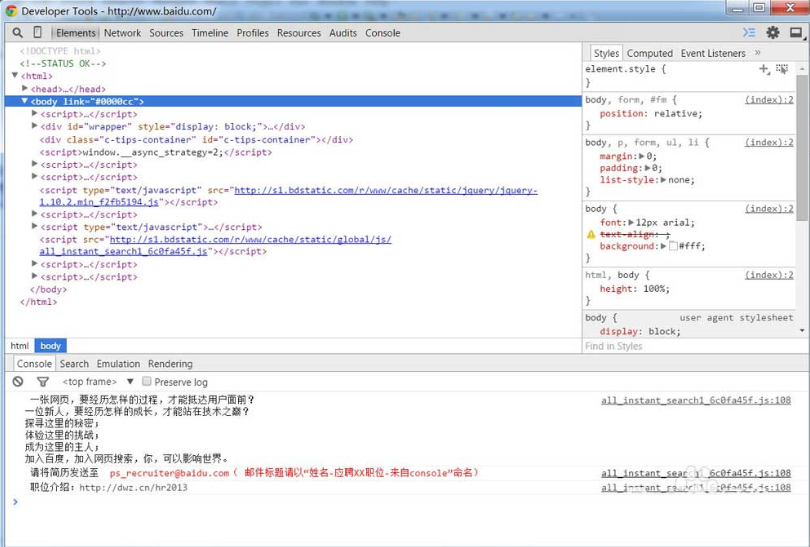Collapse the html node
This screenshot has height=547, width=810.
pos(15,75)
